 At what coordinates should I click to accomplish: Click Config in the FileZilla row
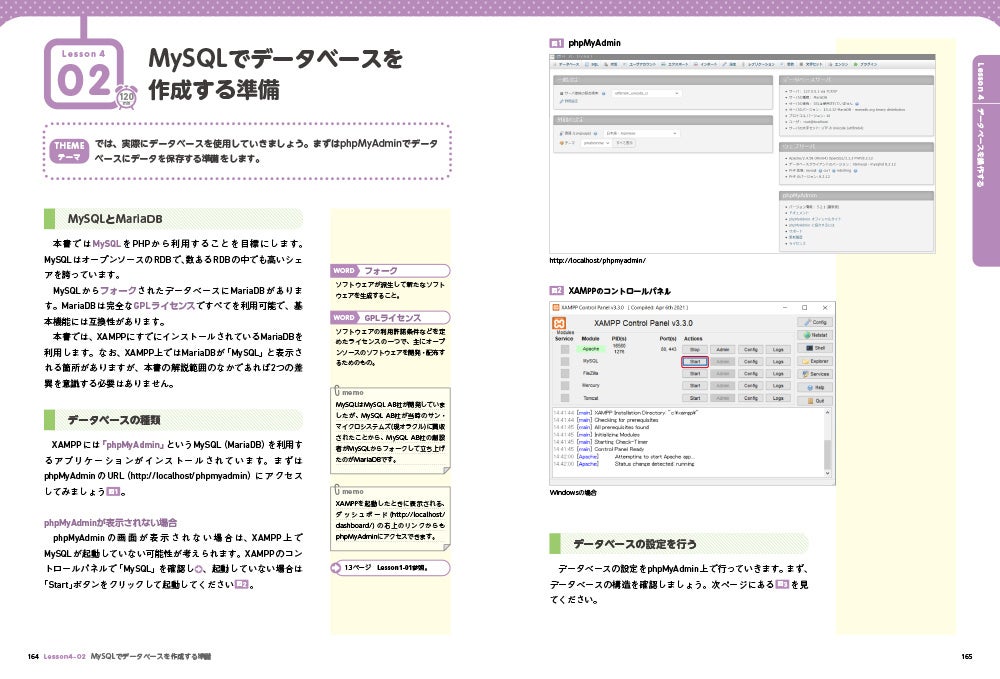pos(751,374)
